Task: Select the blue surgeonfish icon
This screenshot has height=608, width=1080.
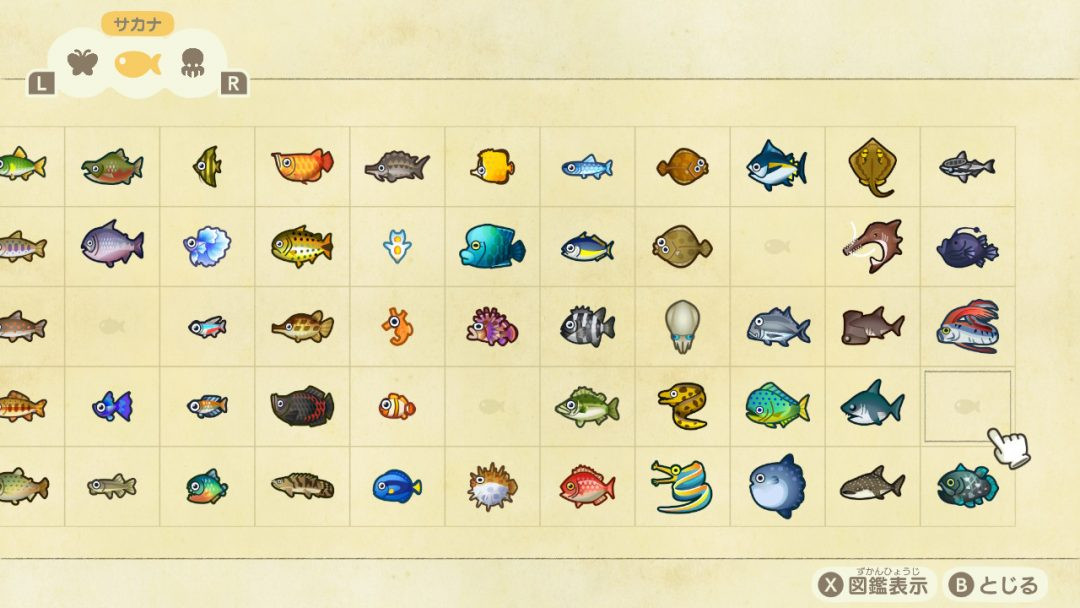Action: point(397,485)
